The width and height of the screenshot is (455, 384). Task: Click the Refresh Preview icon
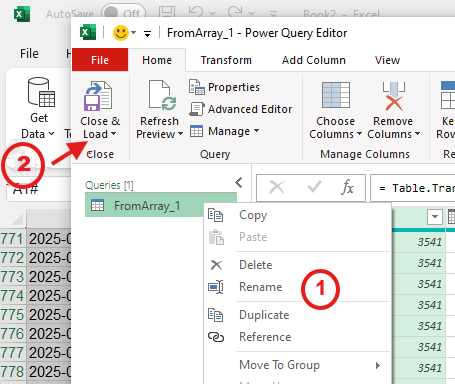162,95
